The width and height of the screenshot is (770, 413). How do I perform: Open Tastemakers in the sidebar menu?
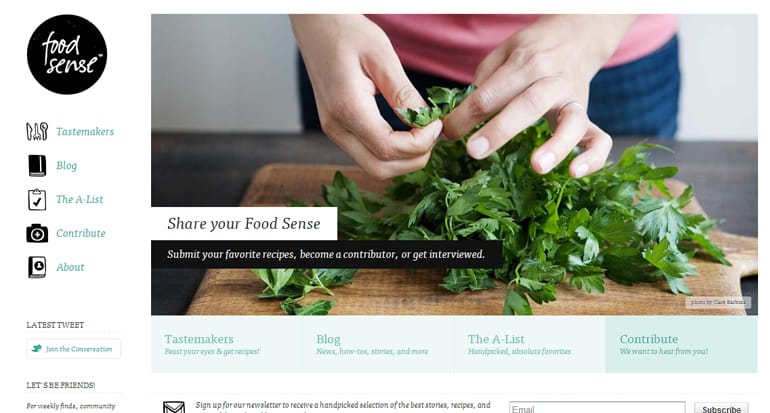[85, 132]
